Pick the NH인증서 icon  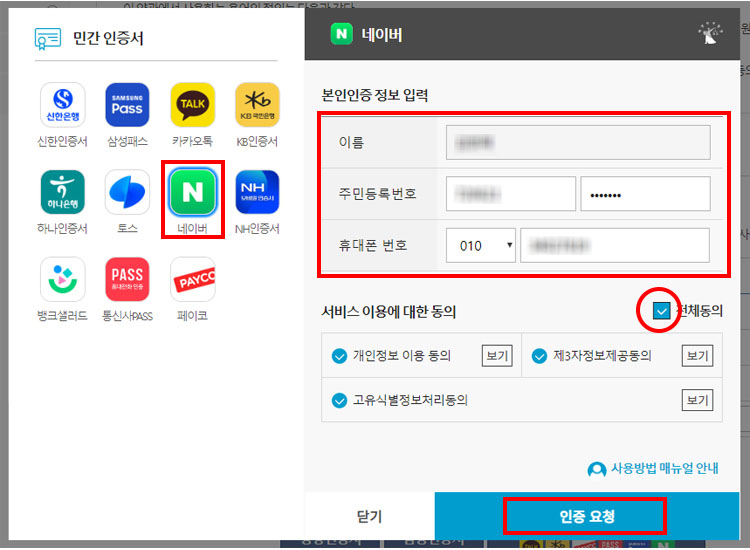click(x=257, y=192)
